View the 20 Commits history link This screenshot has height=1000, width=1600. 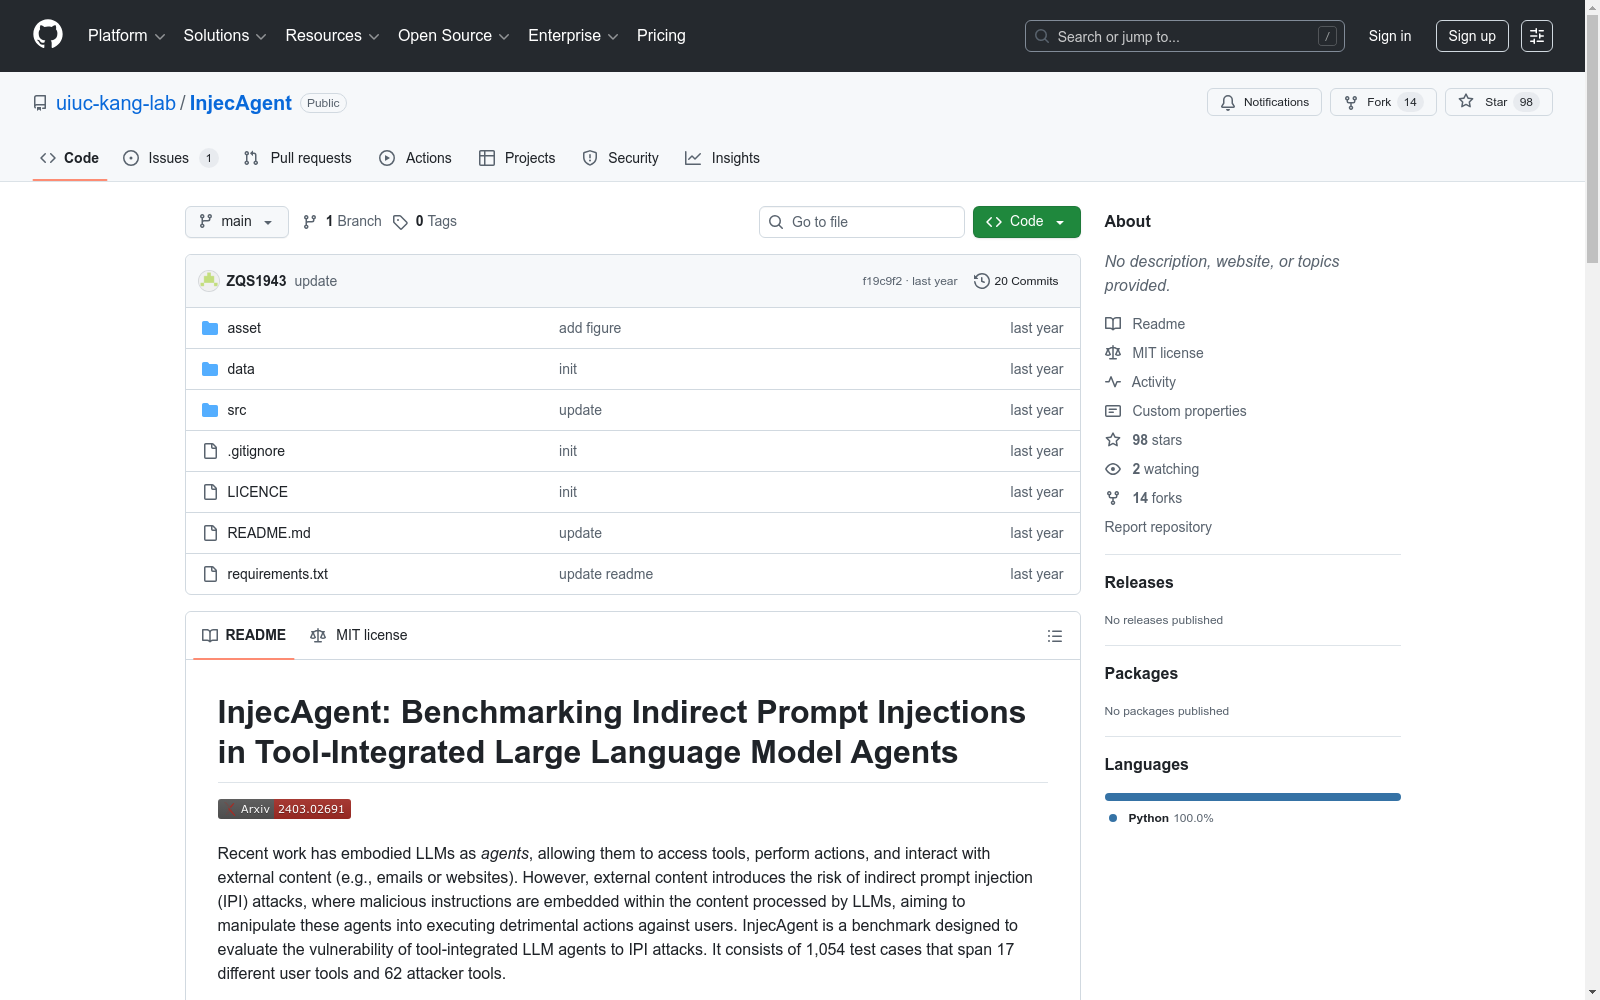pos(1016,281)
